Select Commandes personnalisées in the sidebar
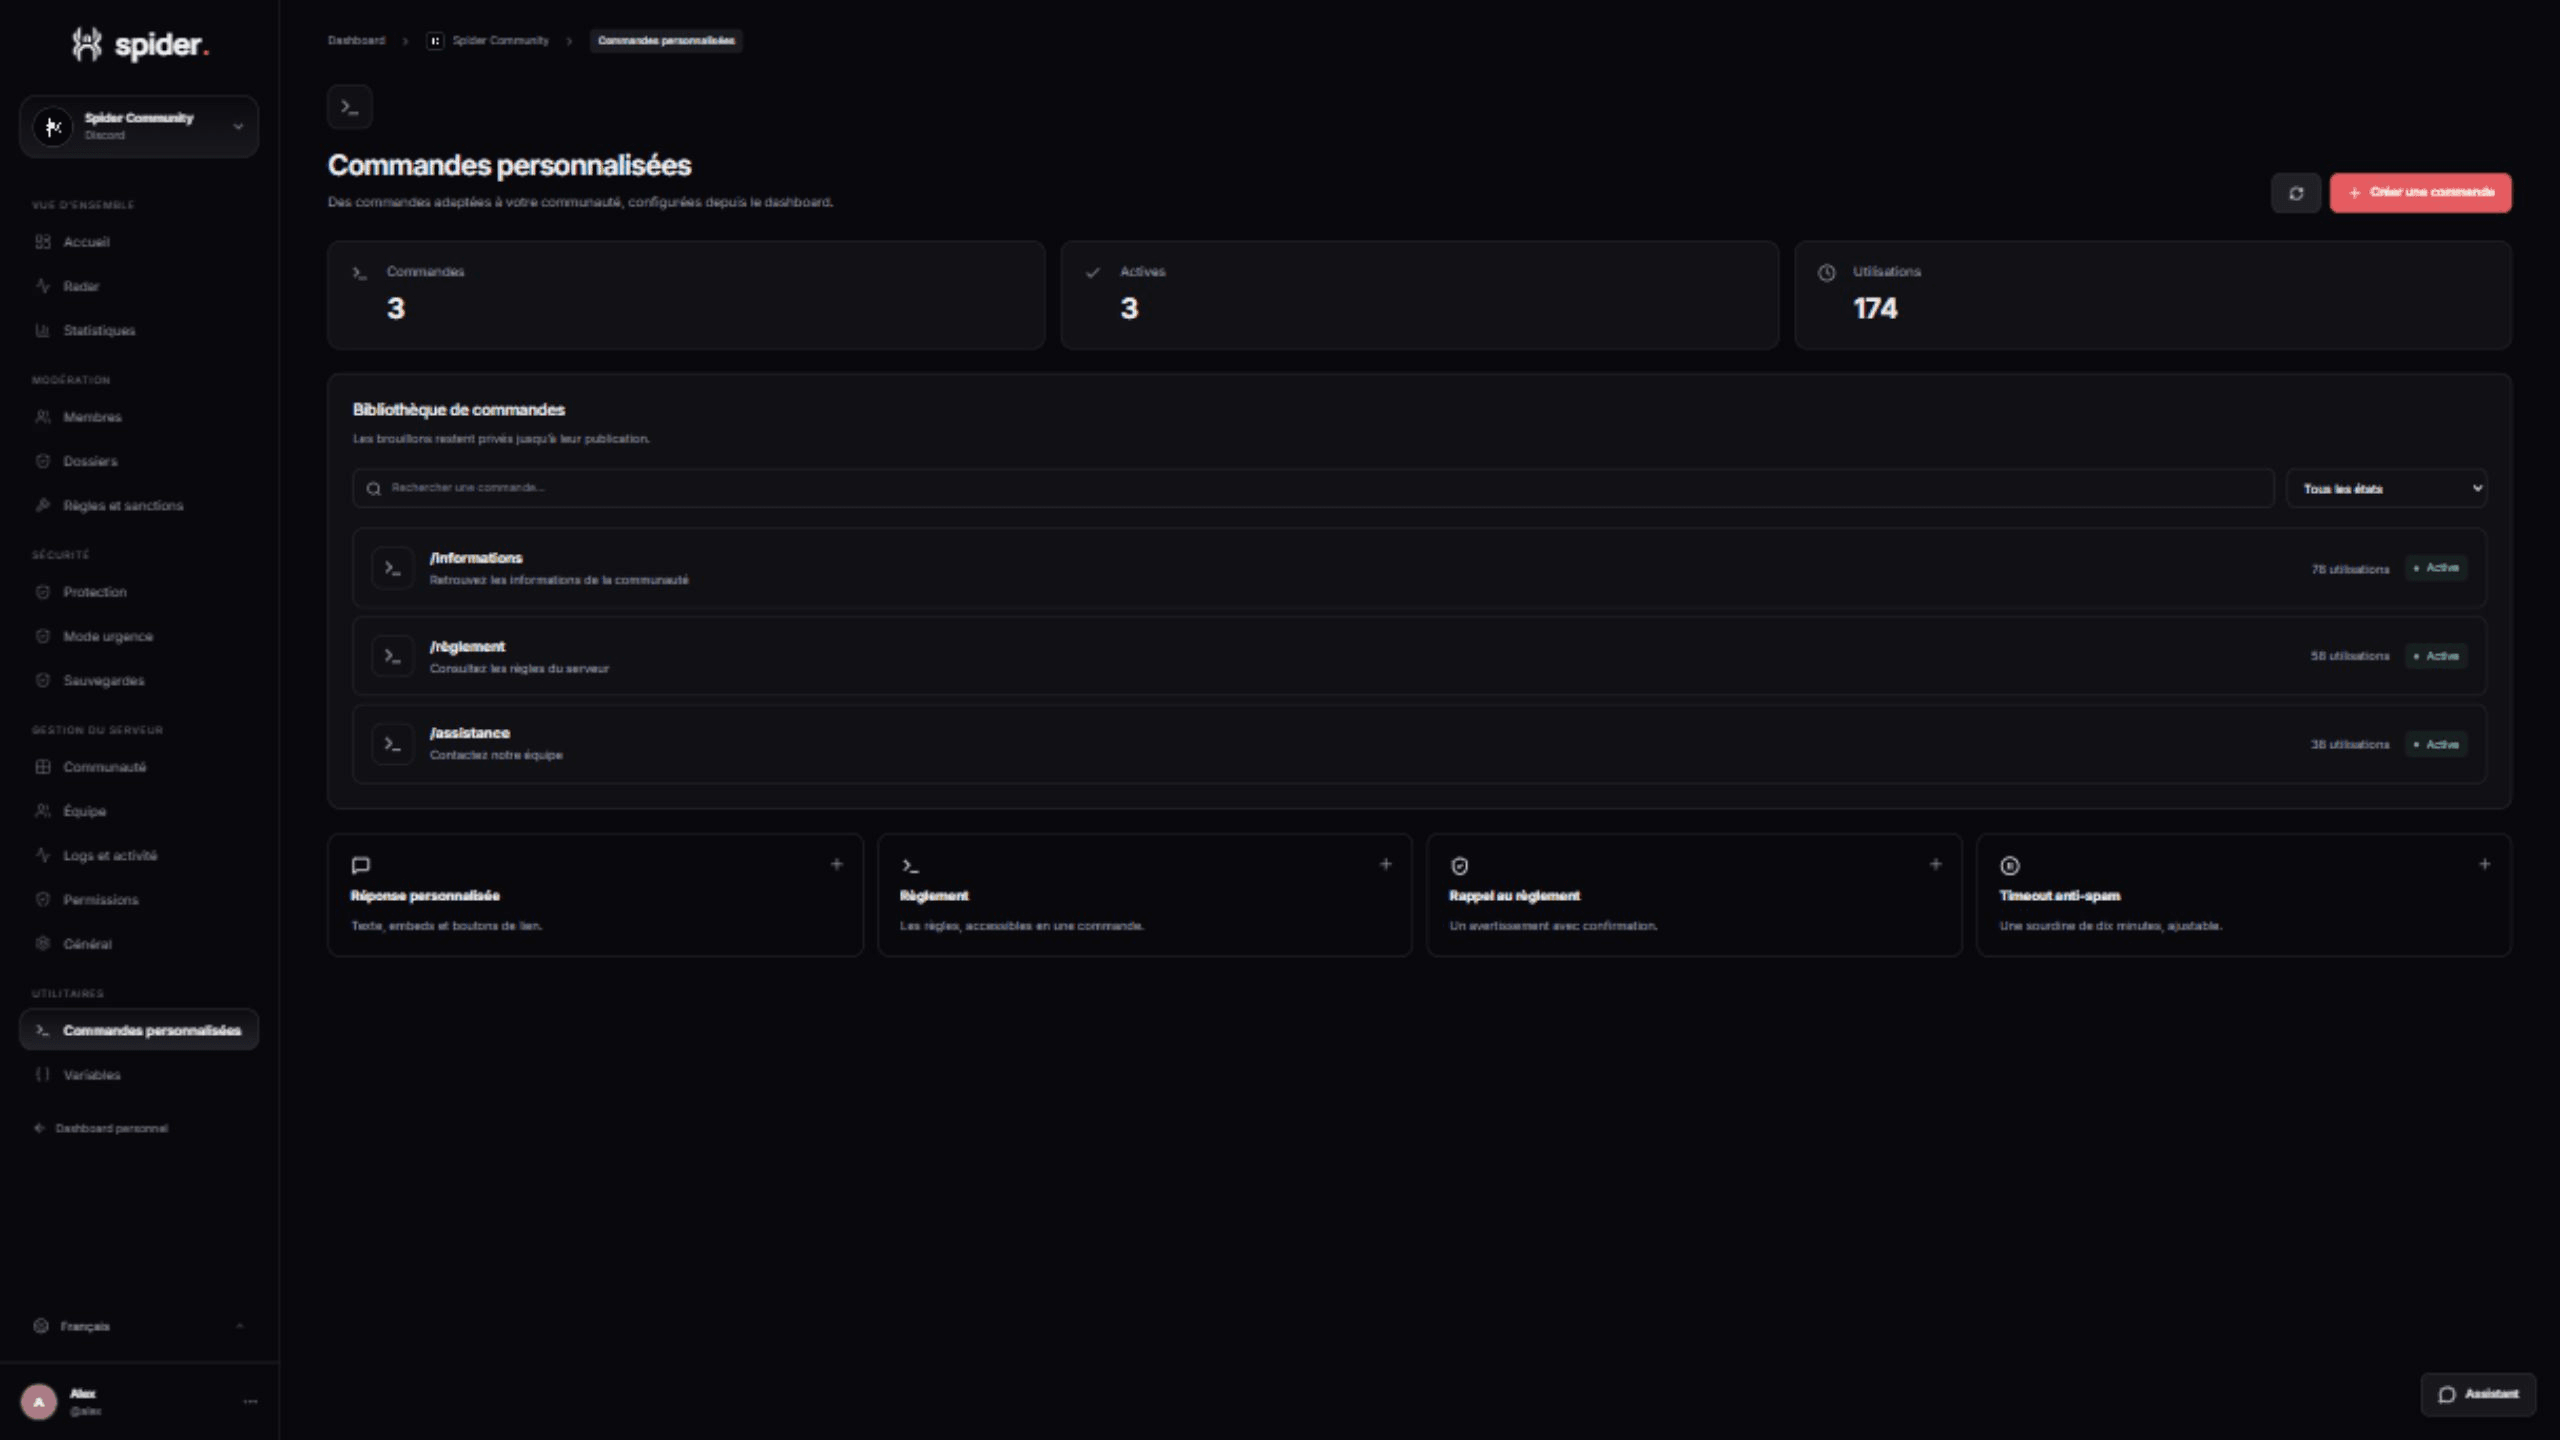Image resolution: width=2560 pixels, height=1440 pixels. [x=139, y=1030]
